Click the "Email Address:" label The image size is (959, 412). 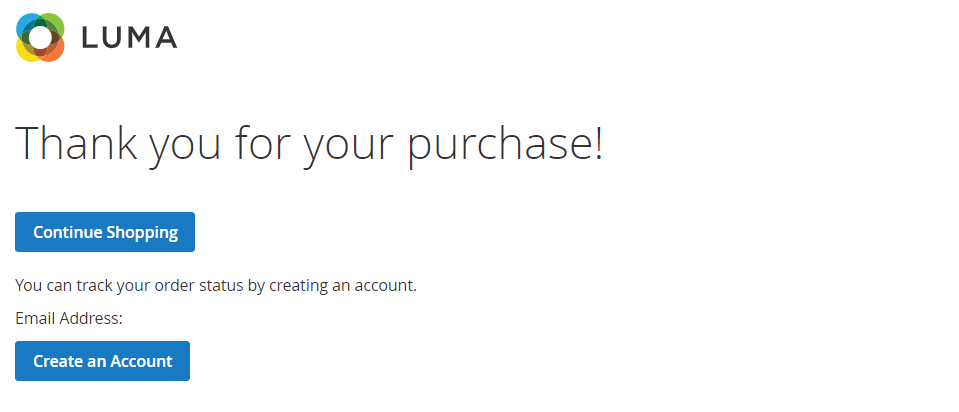(69, 318)
